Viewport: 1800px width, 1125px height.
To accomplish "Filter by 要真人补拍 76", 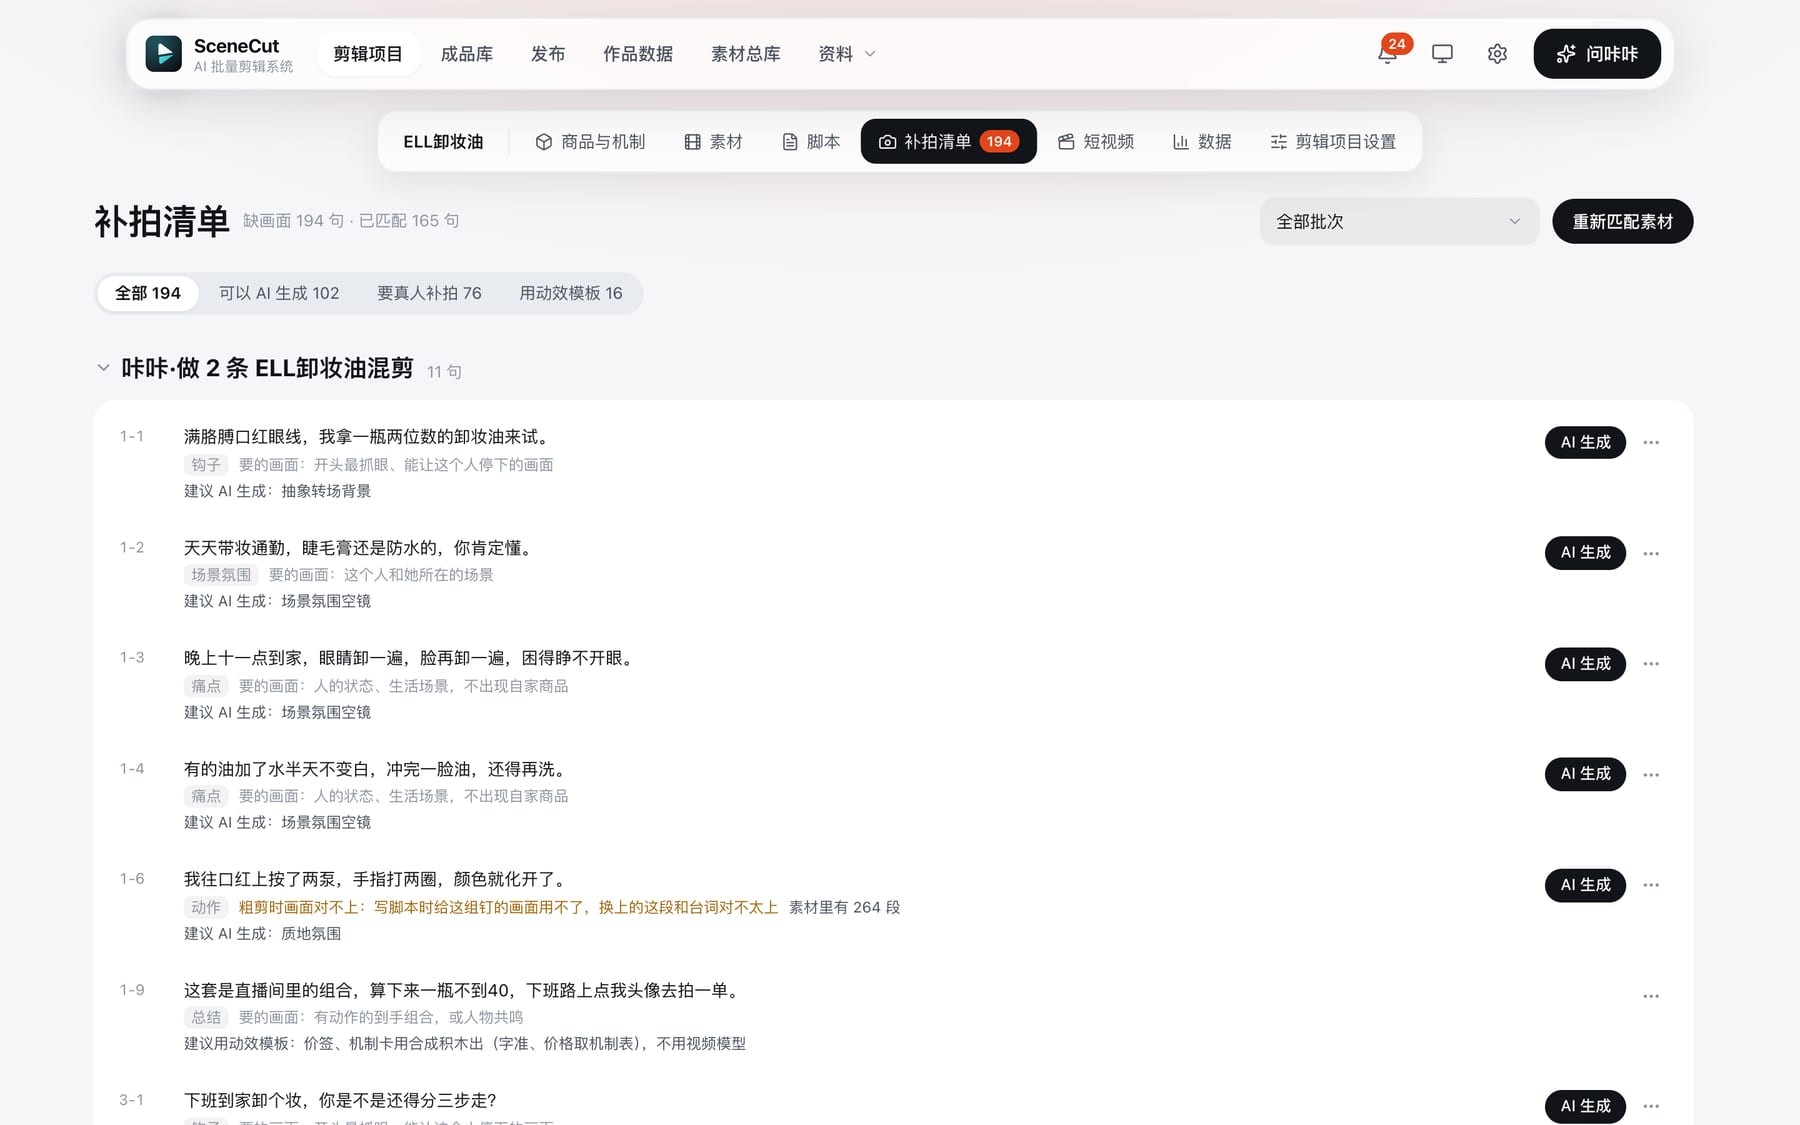I will point(429,293).
